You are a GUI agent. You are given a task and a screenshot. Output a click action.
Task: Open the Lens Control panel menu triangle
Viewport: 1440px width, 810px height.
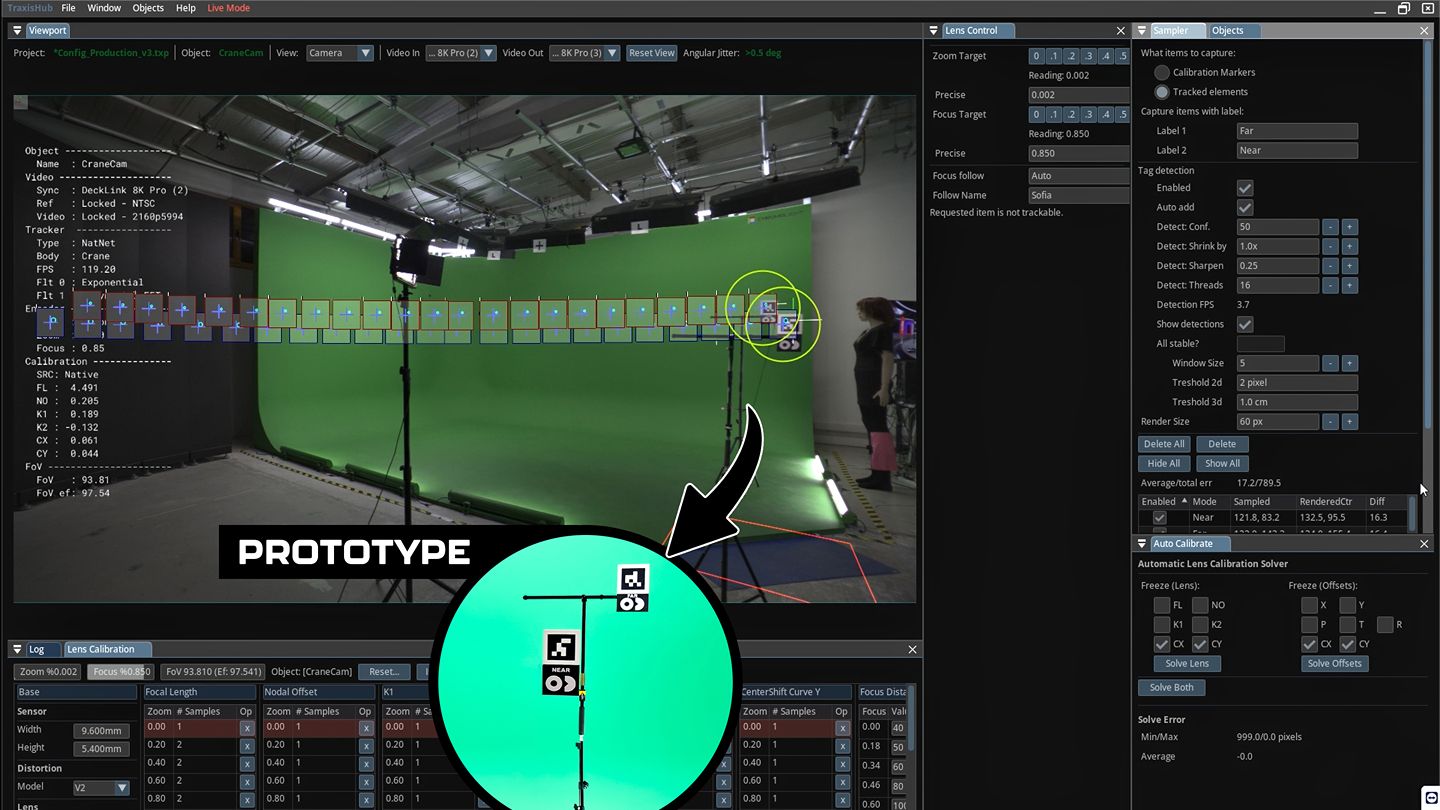pos(934,31)
